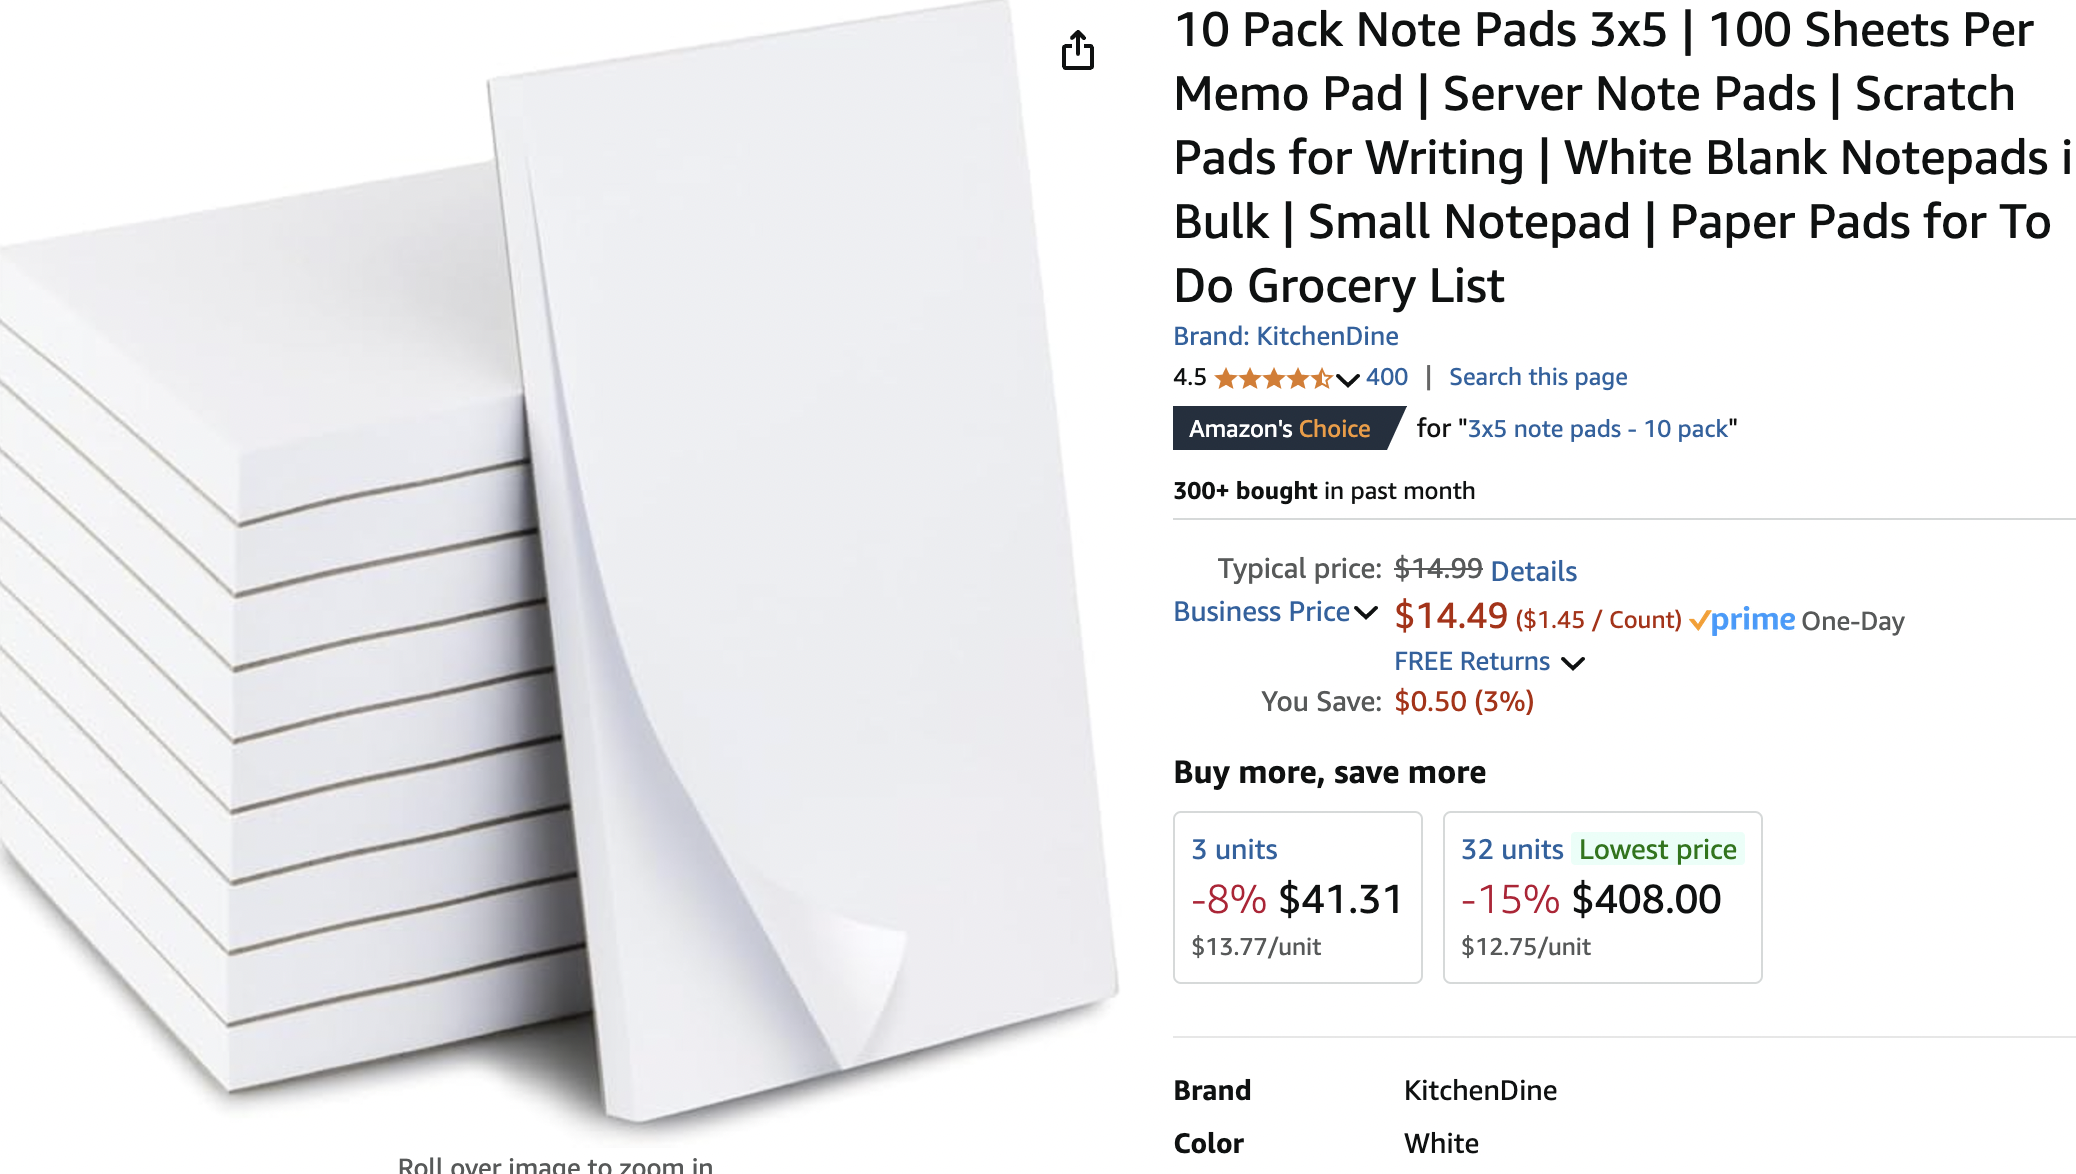Click the star rating icons
2076x1174 pixels.
[1273, 378]
